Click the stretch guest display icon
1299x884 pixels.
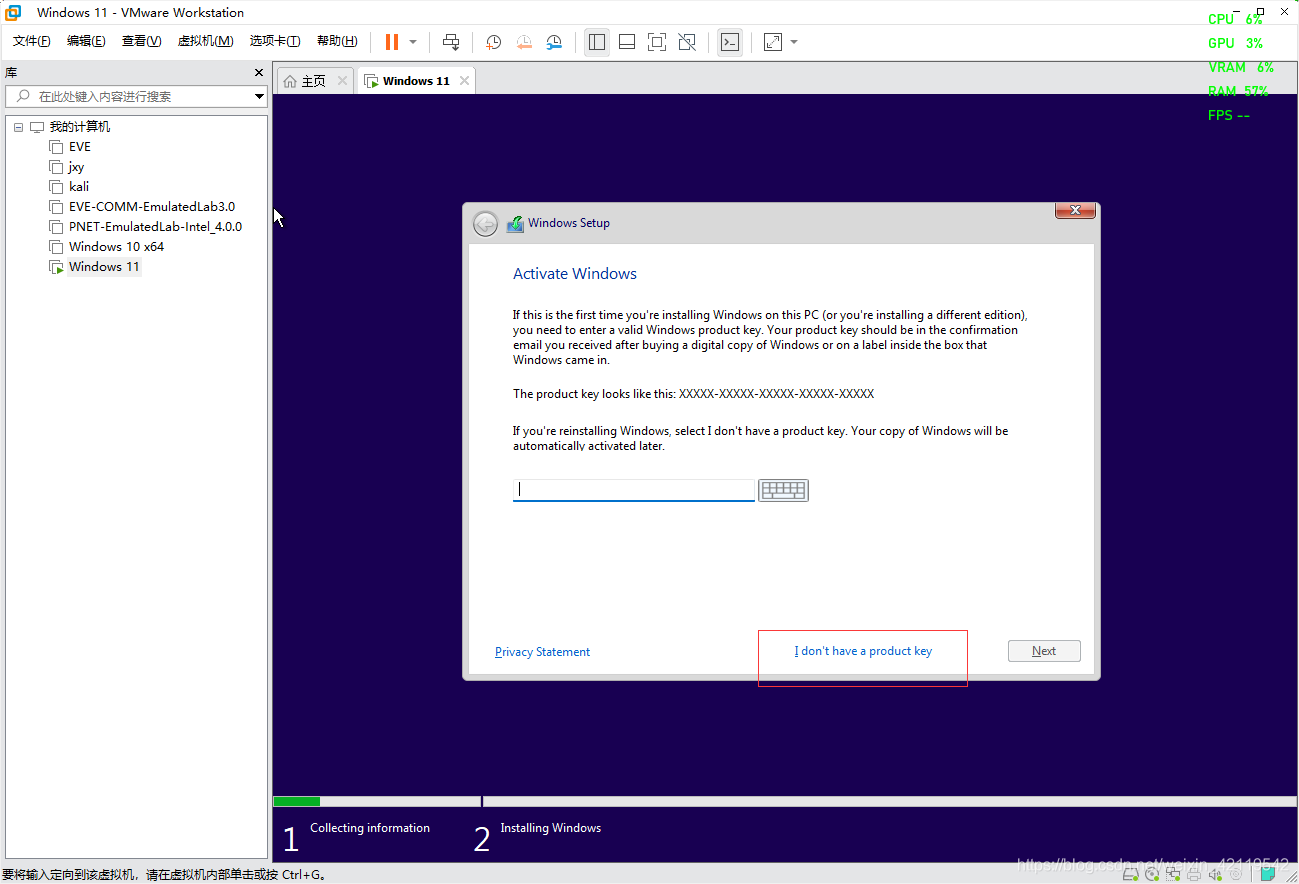[772, 42]
